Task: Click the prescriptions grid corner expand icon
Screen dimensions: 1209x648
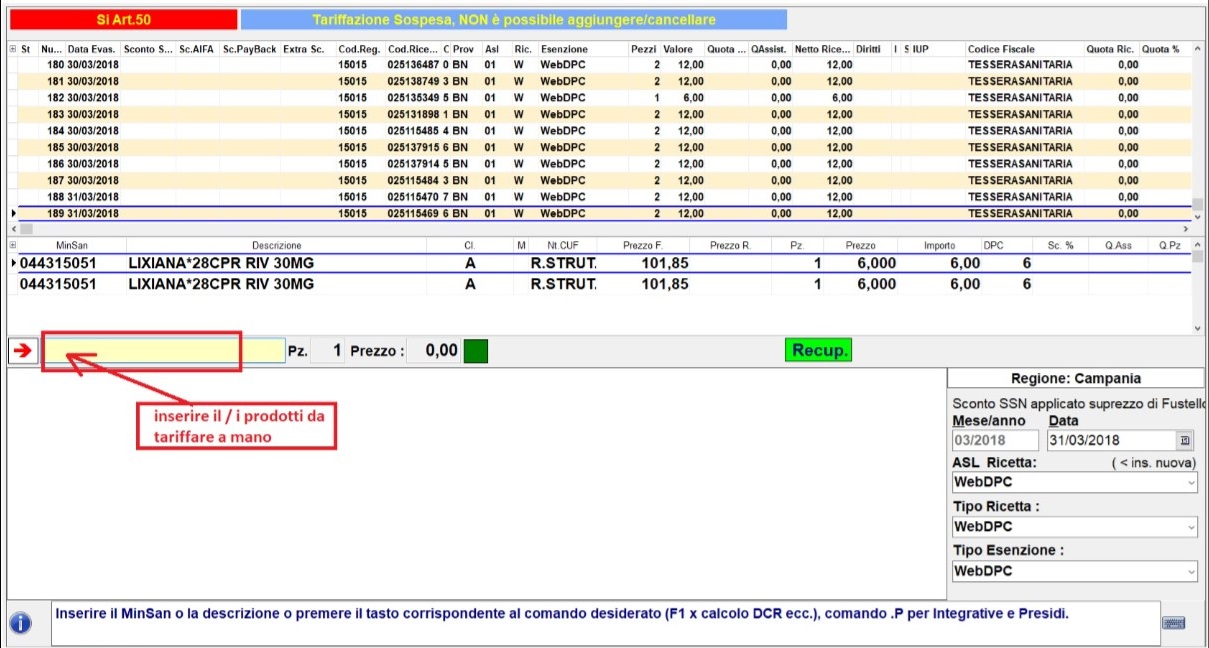Action: pyautogui.click(x=13, y=49)
